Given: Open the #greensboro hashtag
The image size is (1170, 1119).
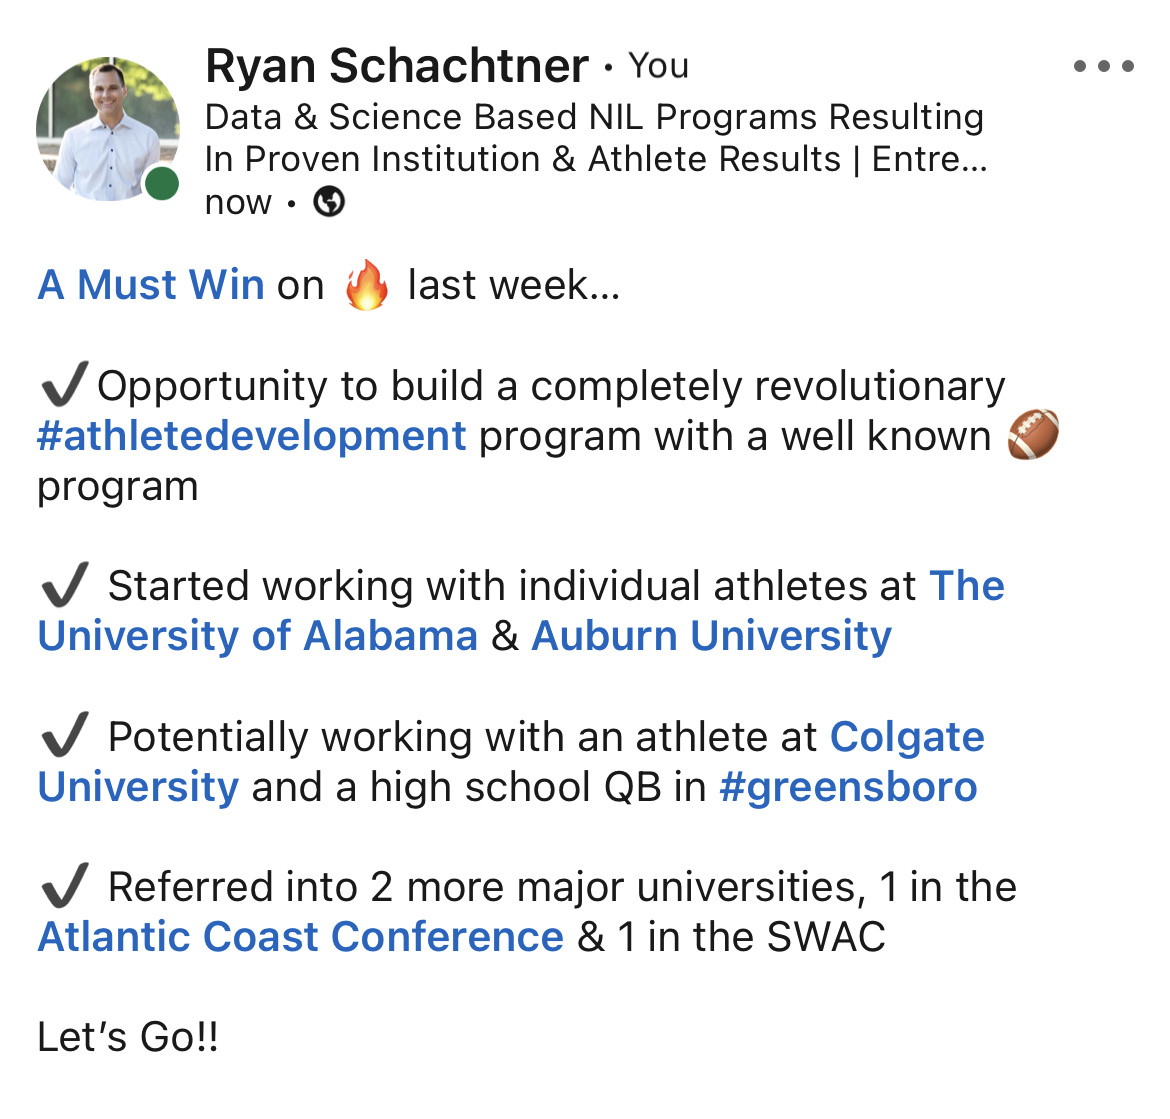Looking at the screenshot, I should pyautogui.click(x=848, y=788).
